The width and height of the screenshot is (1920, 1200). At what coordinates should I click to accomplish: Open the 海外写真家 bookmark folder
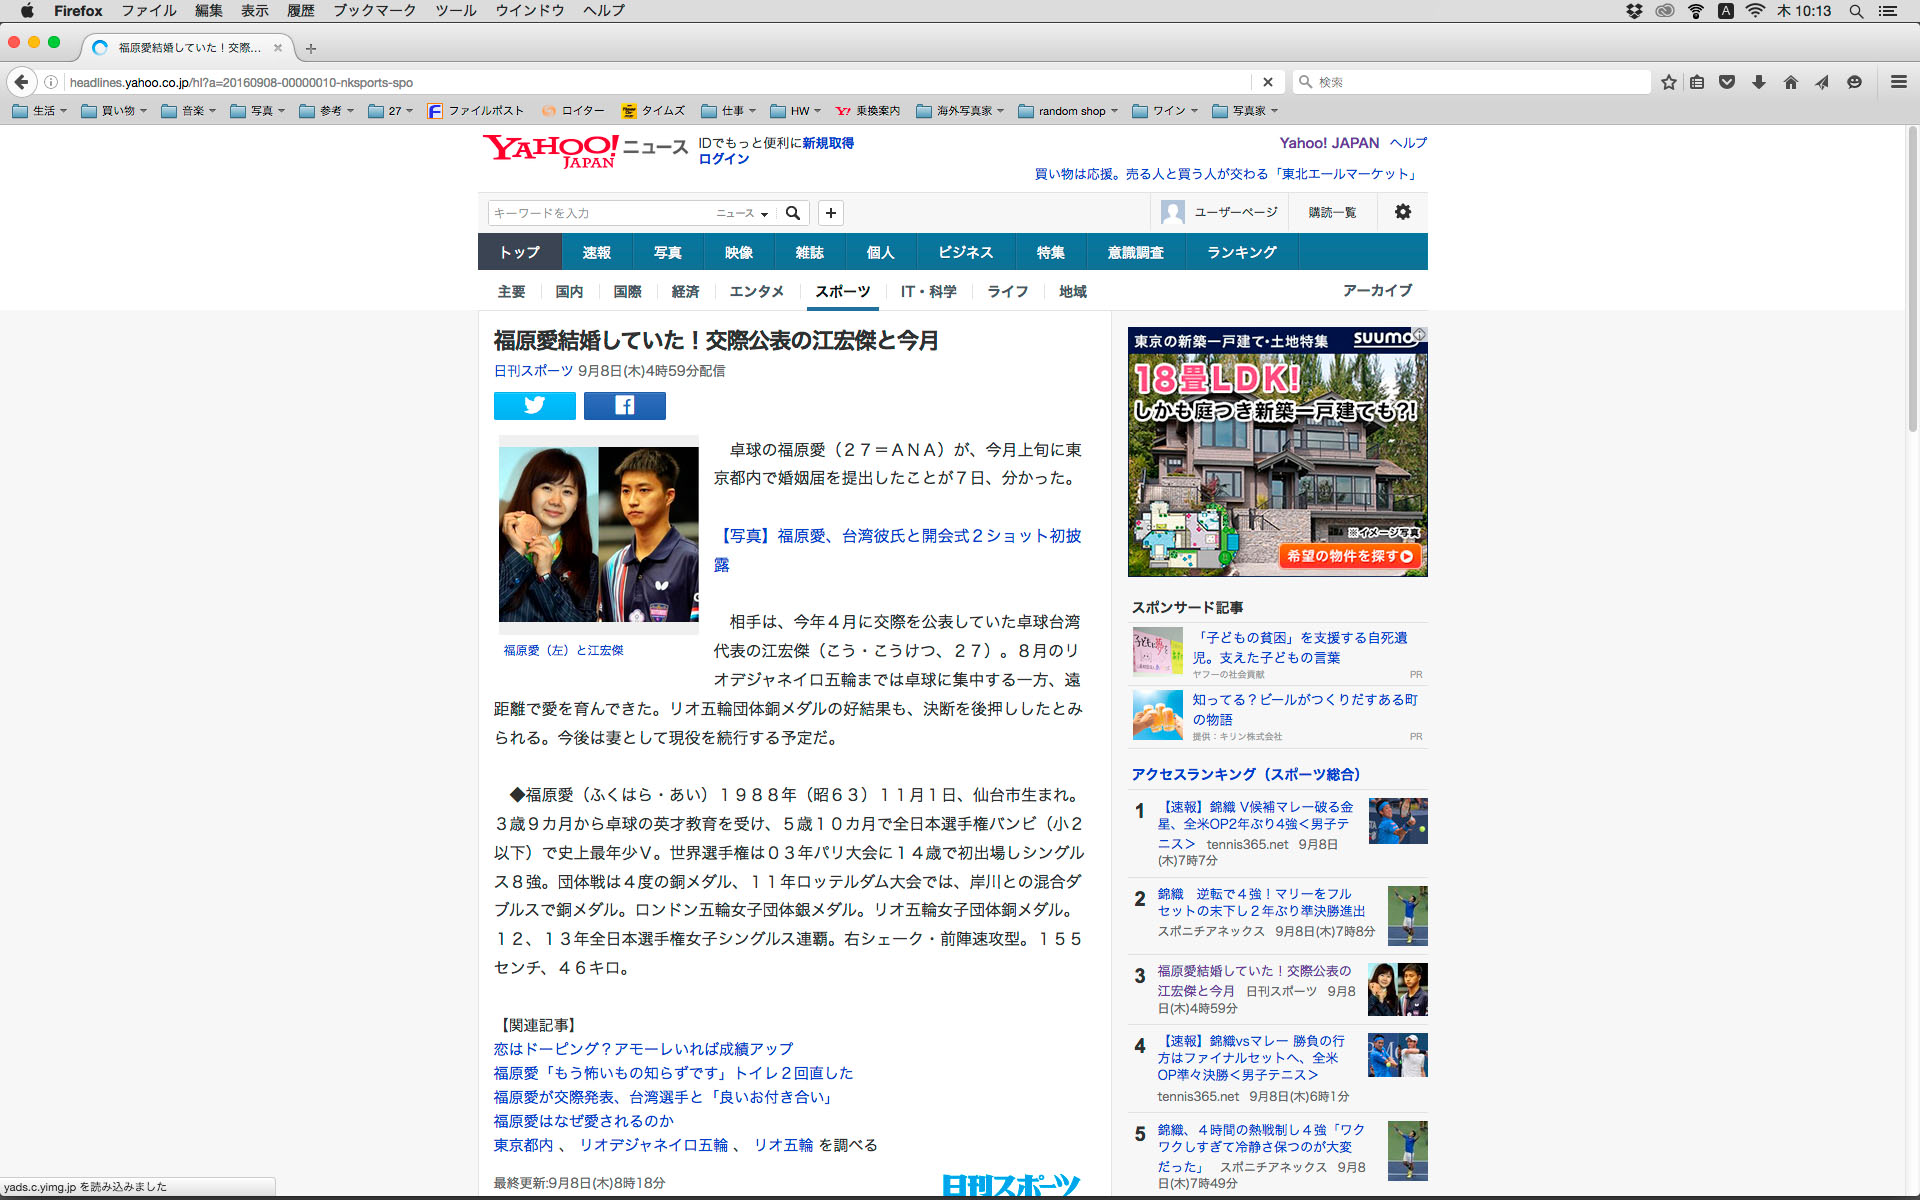click(960, 111)
